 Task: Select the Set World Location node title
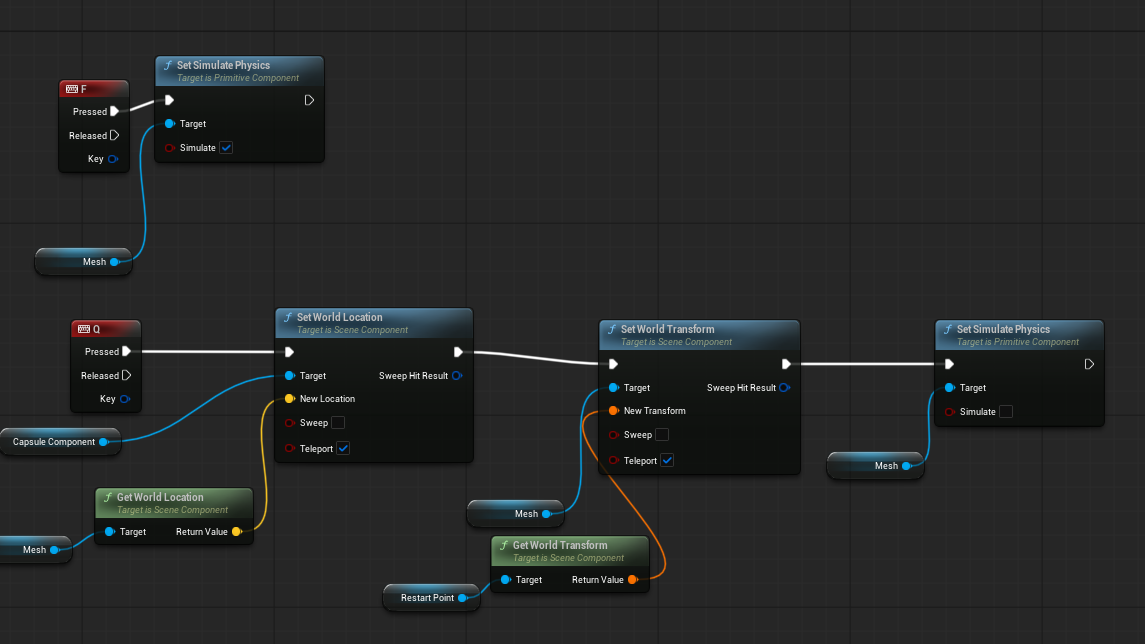tap(340, 317)
